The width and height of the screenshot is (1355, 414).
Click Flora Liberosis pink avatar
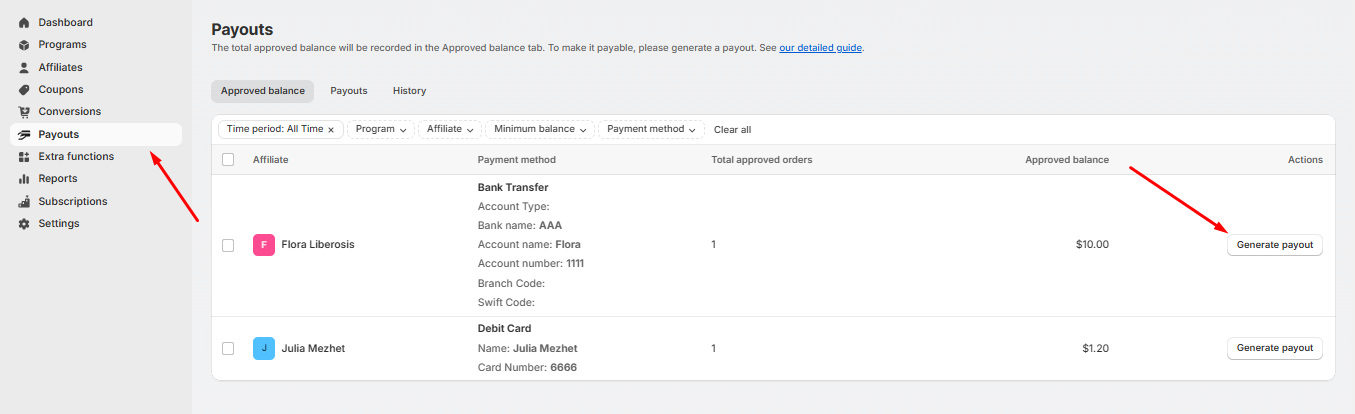(x=264, y=245)
